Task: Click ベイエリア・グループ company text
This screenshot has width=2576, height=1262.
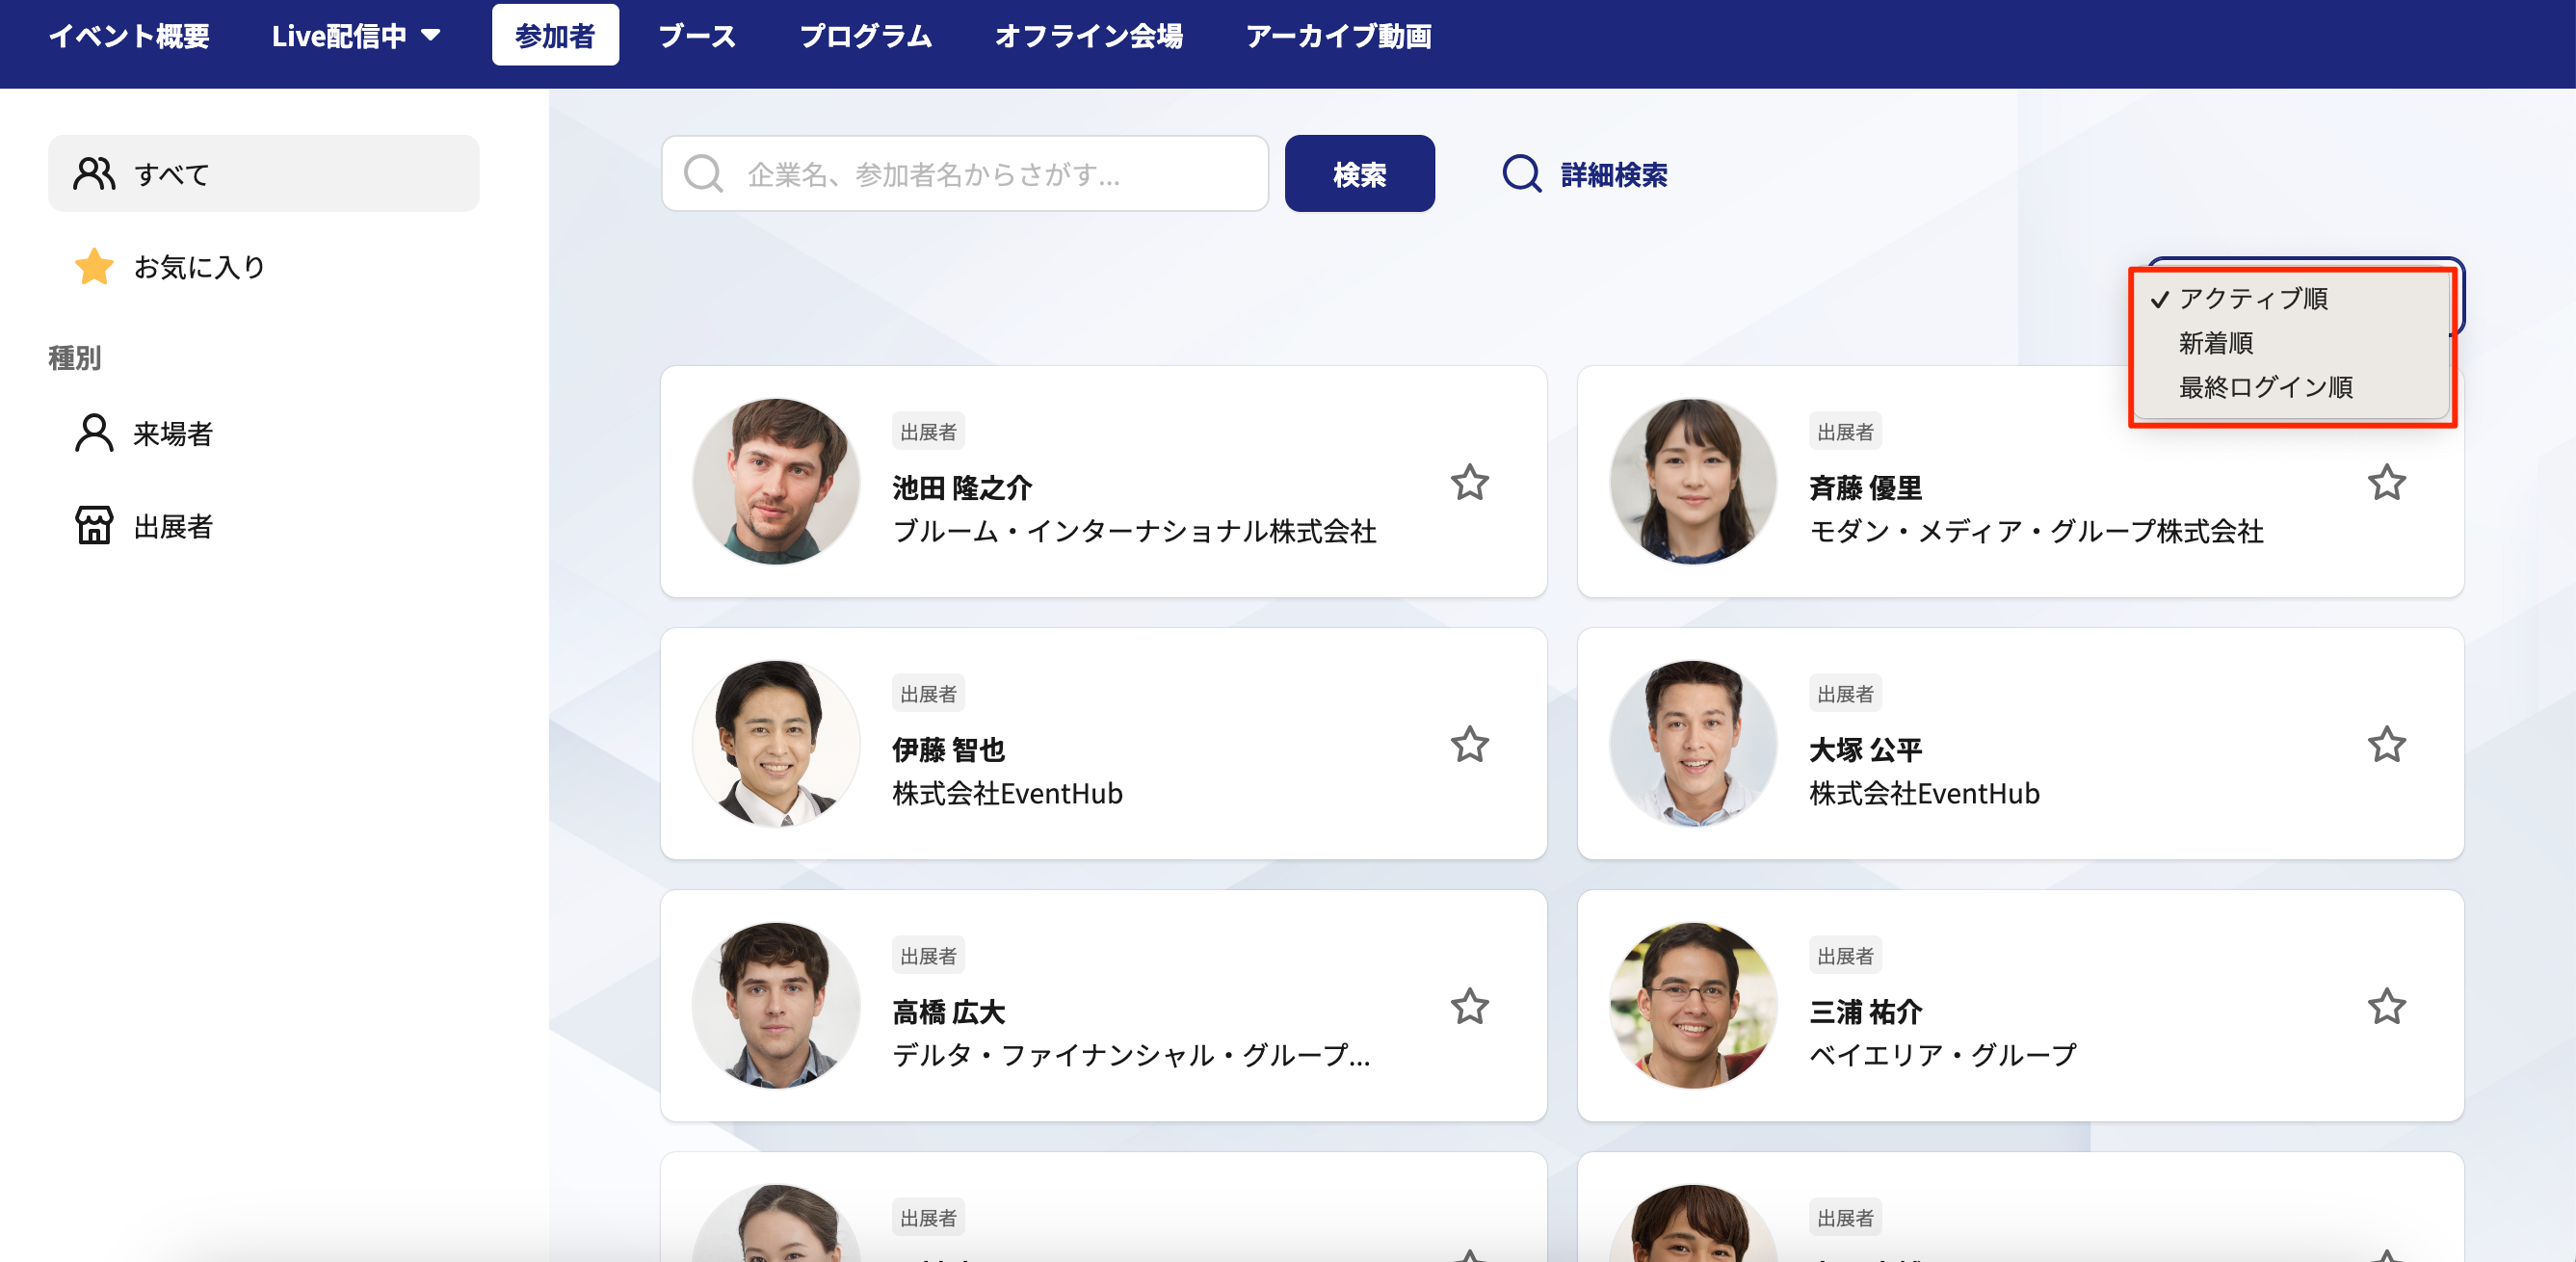Action: coord(1942,1055)
